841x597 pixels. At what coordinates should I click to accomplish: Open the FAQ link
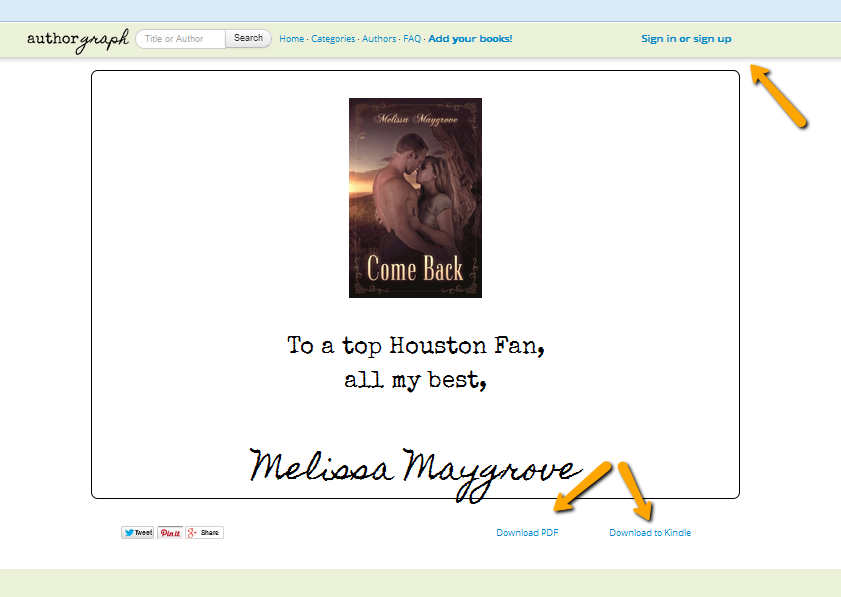click(x=412, y=39)
